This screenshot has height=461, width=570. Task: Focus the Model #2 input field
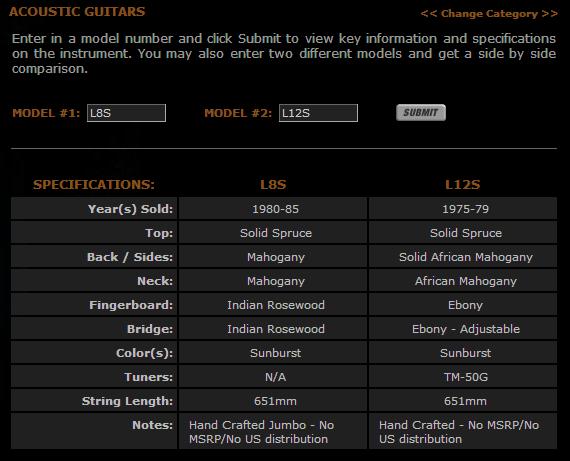(318, 113)
